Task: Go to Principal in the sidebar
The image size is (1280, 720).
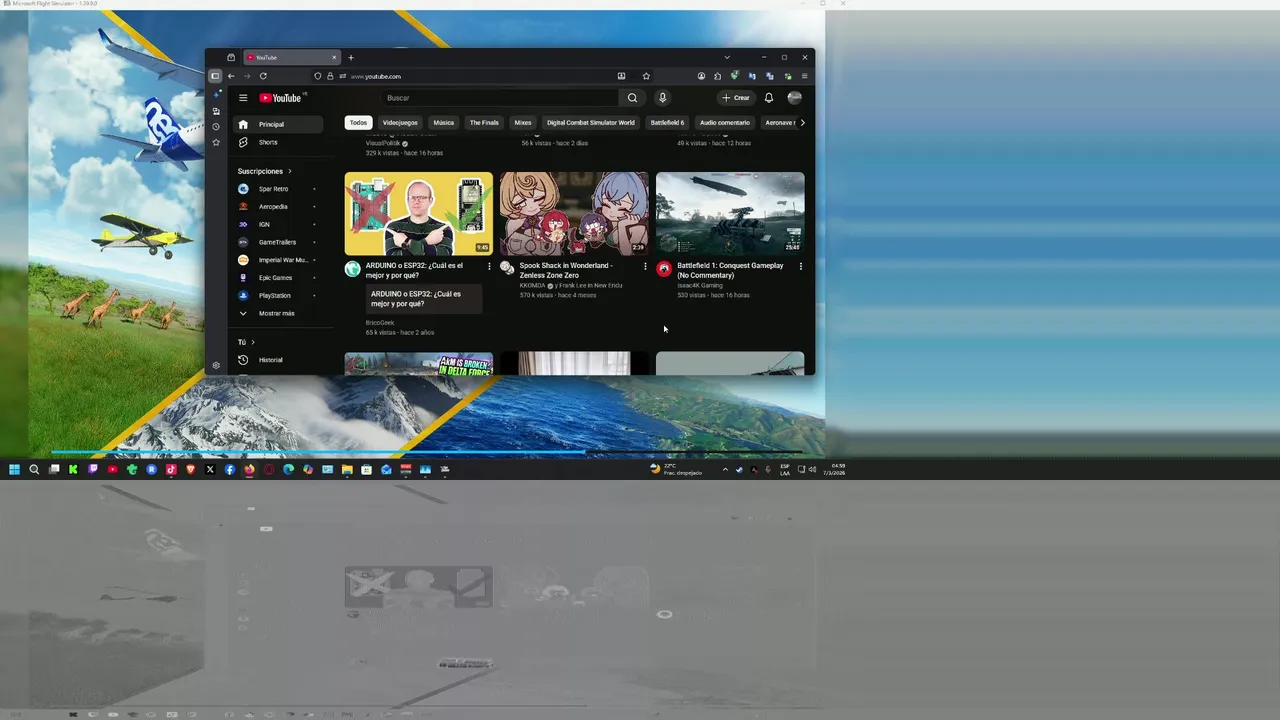Action: [278, 124]
